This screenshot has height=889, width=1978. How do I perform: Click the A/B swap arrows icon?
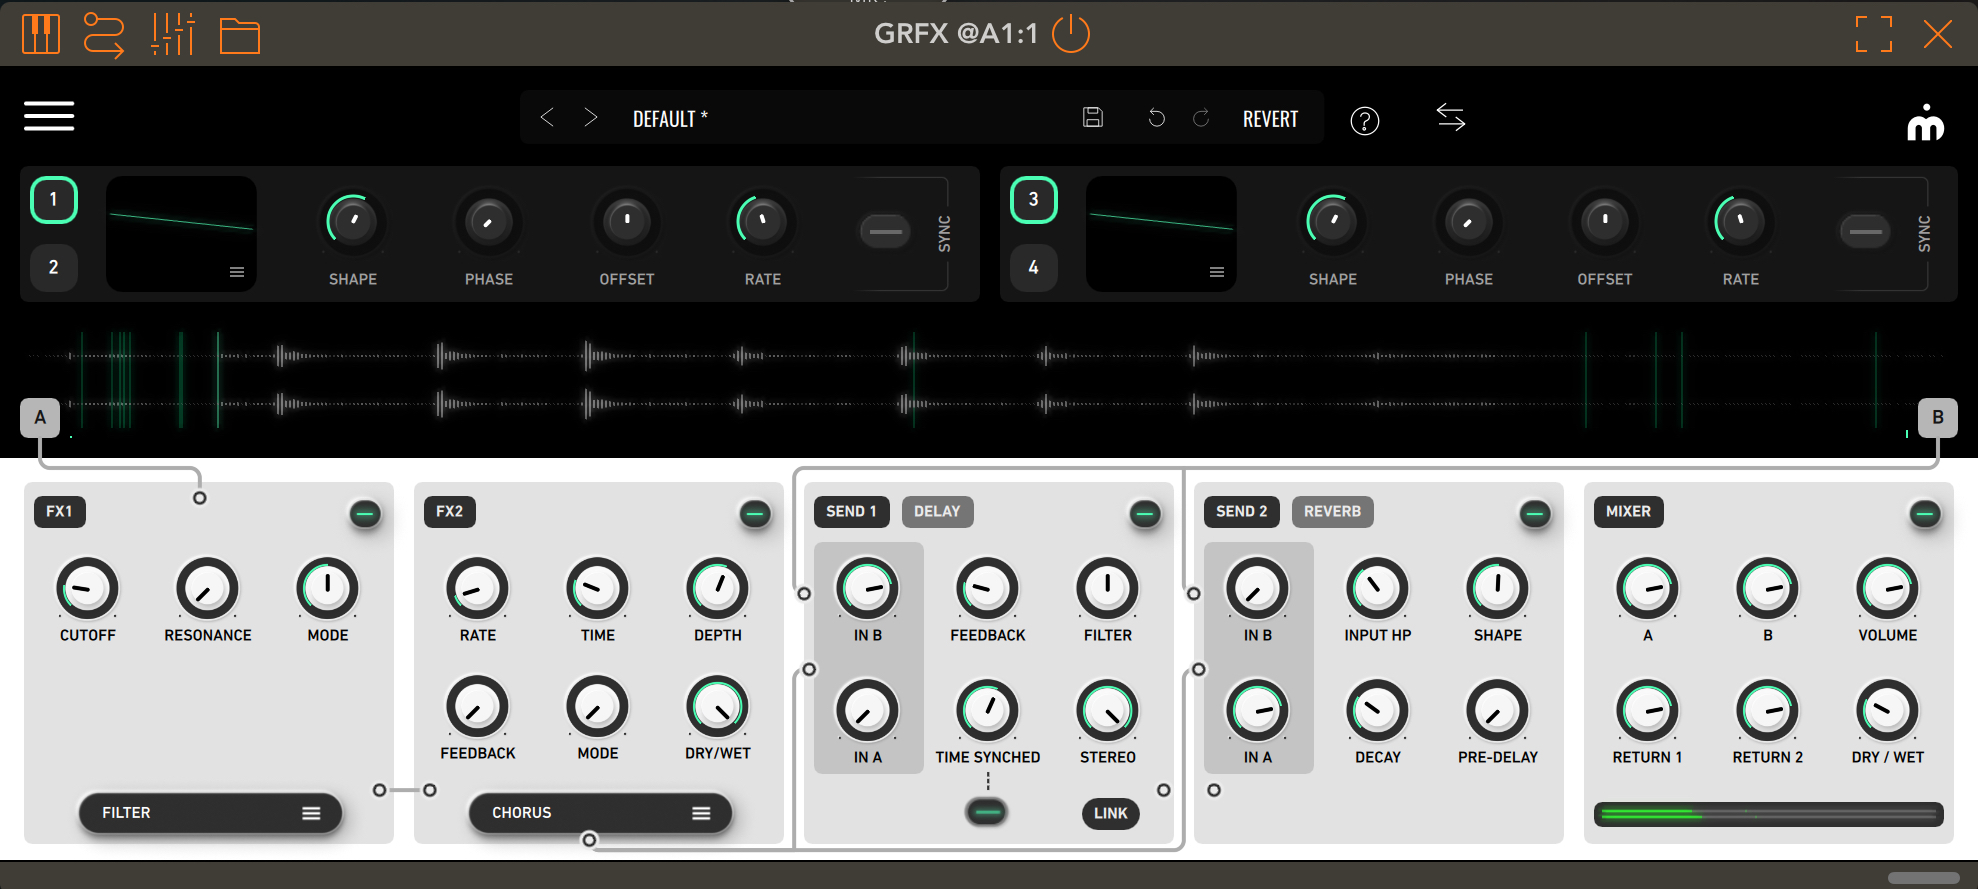pyautogui.click(x=1450, y=118)
